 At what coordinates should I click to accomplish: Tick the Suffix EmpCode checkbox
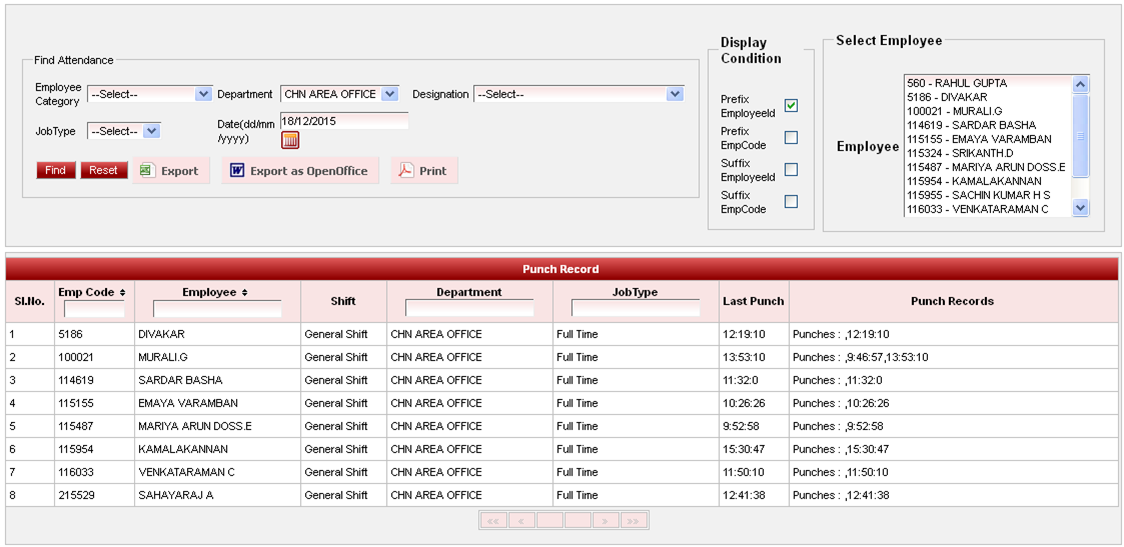(x=791, y=202)
